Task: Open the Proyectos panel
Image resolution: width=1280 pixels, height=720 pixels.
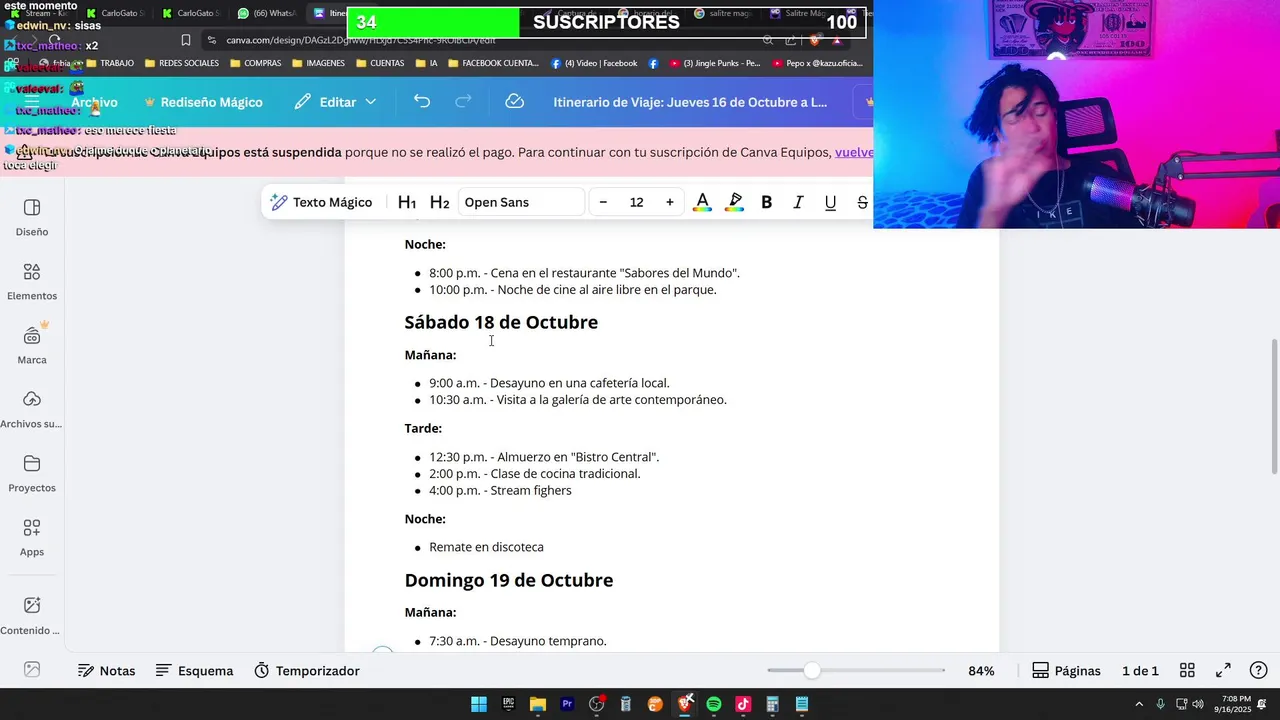Action: [x=32, y=472]
